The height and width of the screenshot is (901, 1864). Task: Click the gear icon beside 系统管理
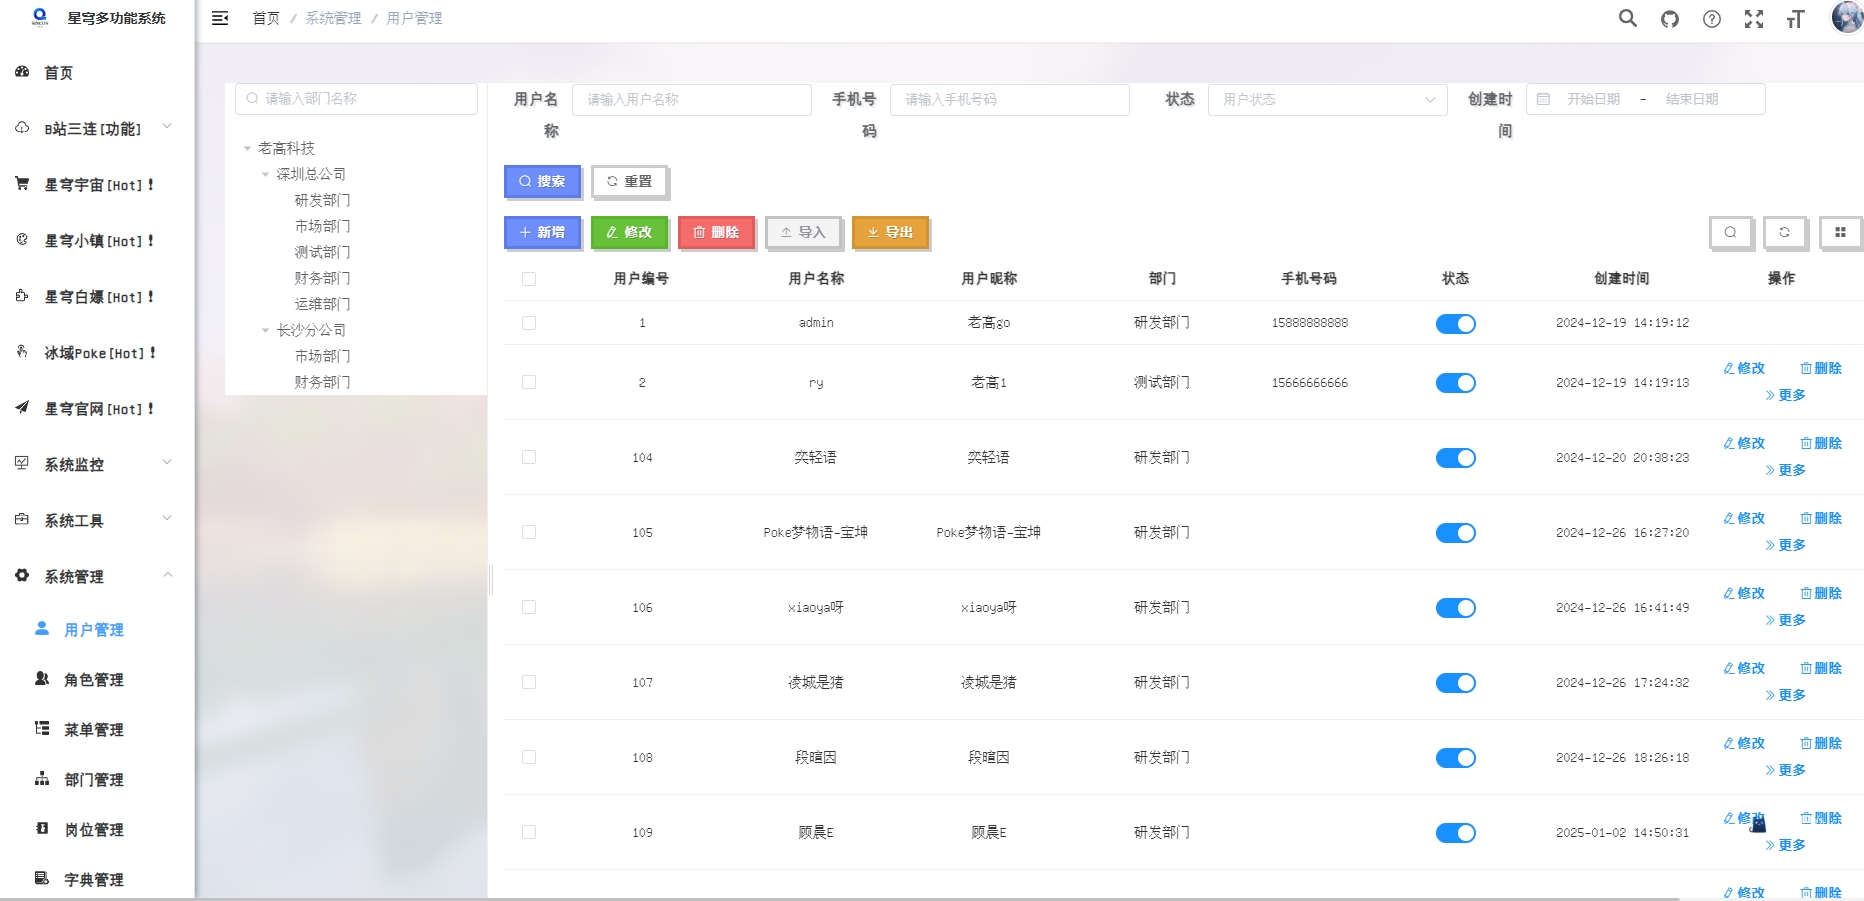pos(22,575)
